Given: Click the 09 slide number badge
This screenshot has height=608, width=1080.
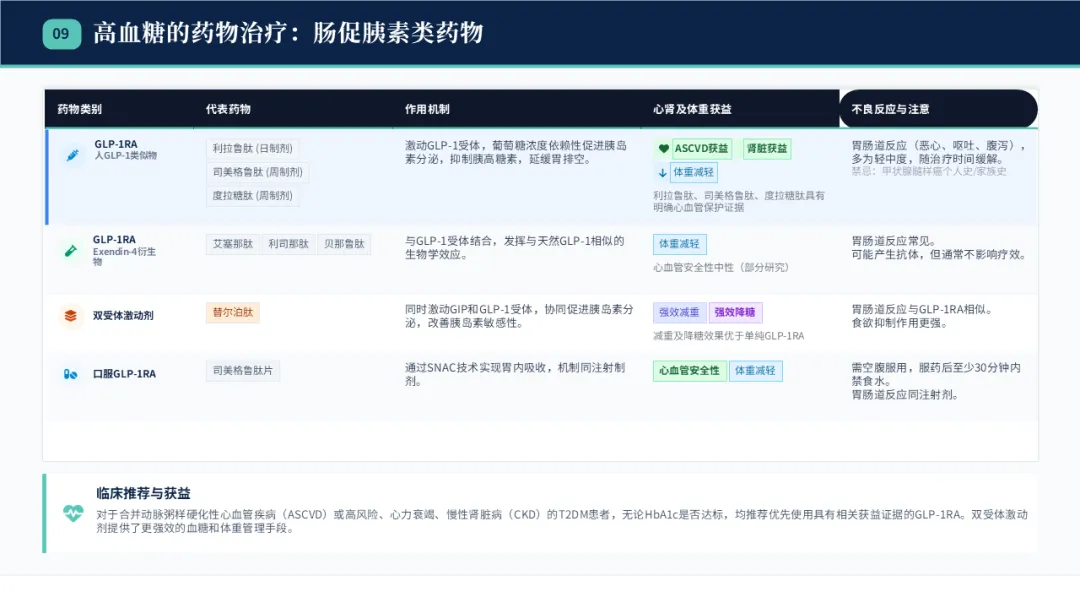Looking at the screenshot, I should coord(61,34).
